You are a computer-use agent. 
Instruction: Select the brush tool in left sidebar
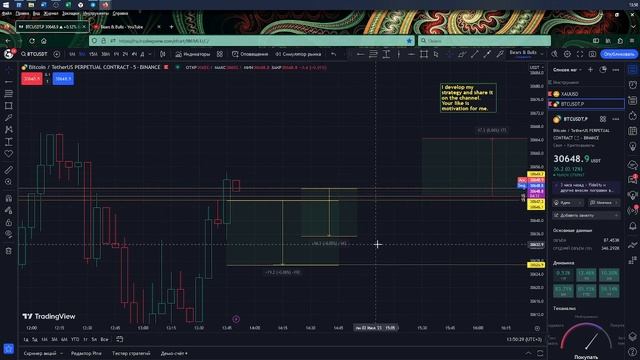pos(8,118)
